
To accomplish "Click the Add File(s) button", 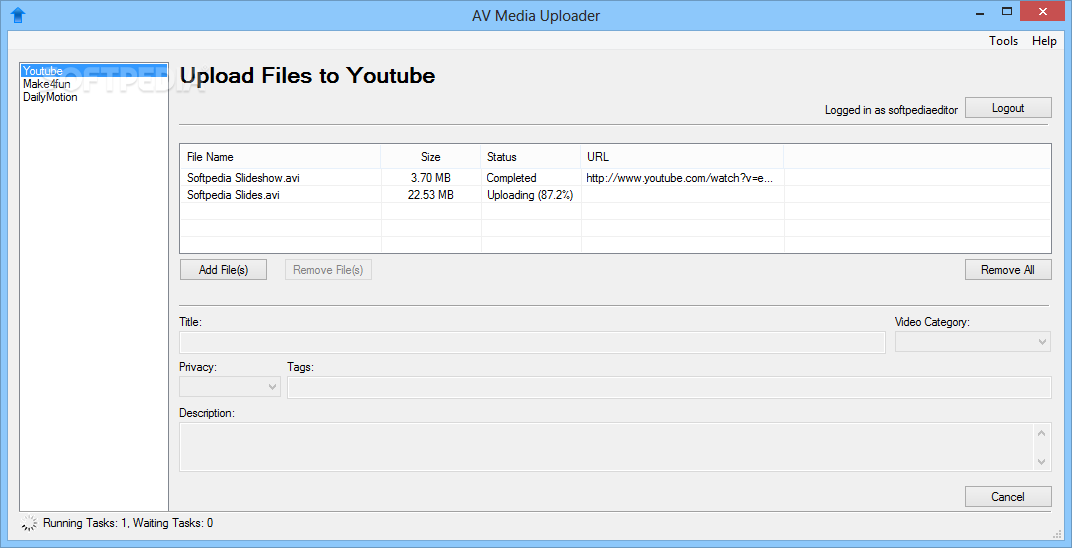I will point(223,270).
